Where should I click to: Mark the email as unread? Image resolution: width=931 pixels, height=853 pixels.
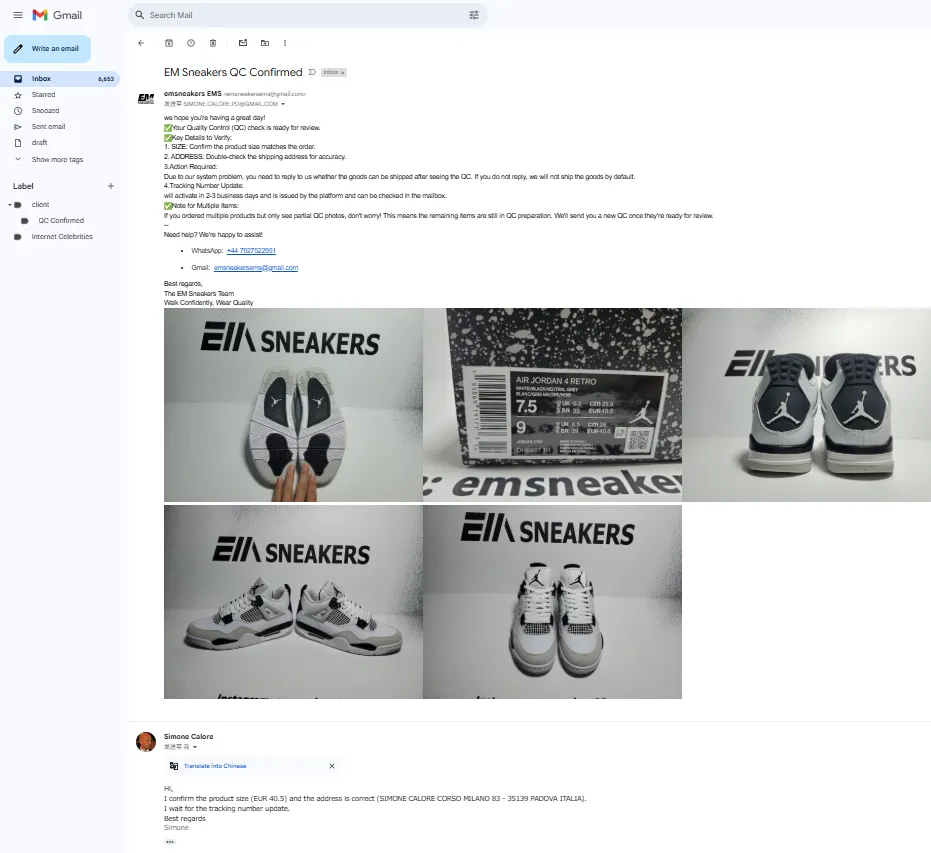pyautogui.click(x=243, y=43)
